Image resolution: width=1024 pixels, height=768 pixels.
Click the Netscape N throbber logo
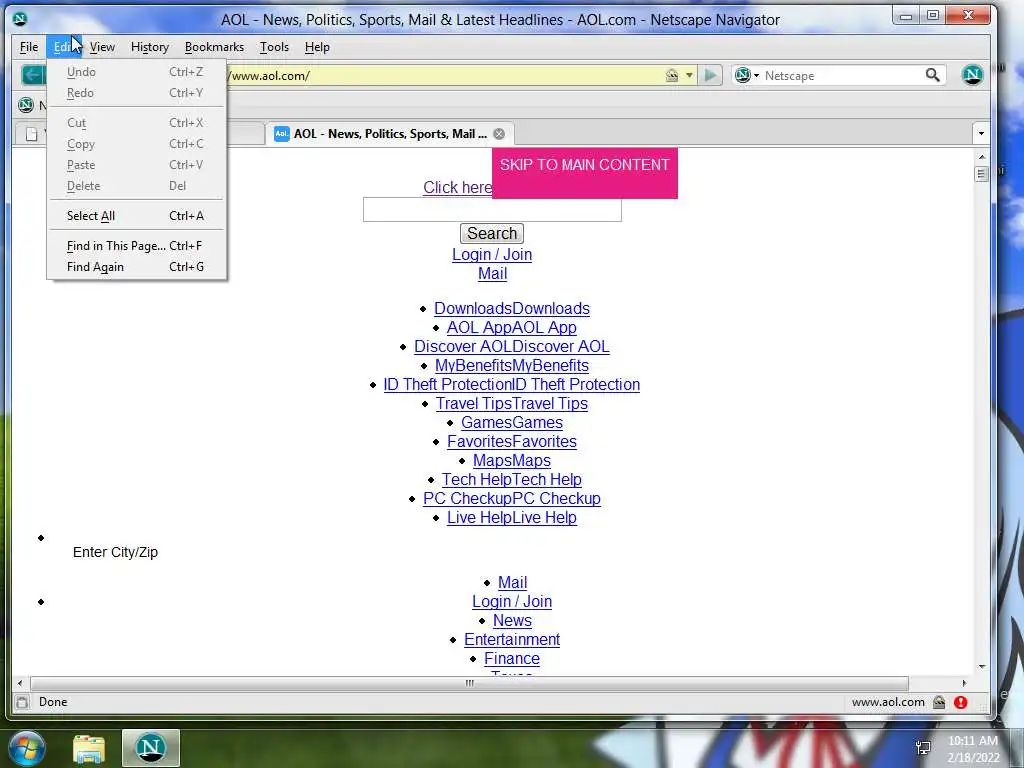tap(972, 75)
